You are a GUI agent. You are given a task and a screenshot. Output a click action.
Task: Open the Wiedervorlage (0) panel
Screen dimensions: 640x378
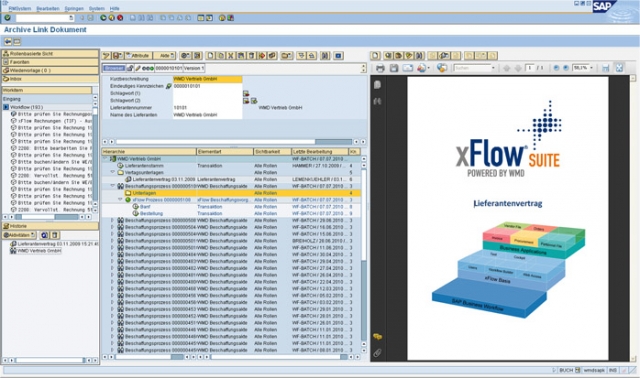click(x=50, y=70)
